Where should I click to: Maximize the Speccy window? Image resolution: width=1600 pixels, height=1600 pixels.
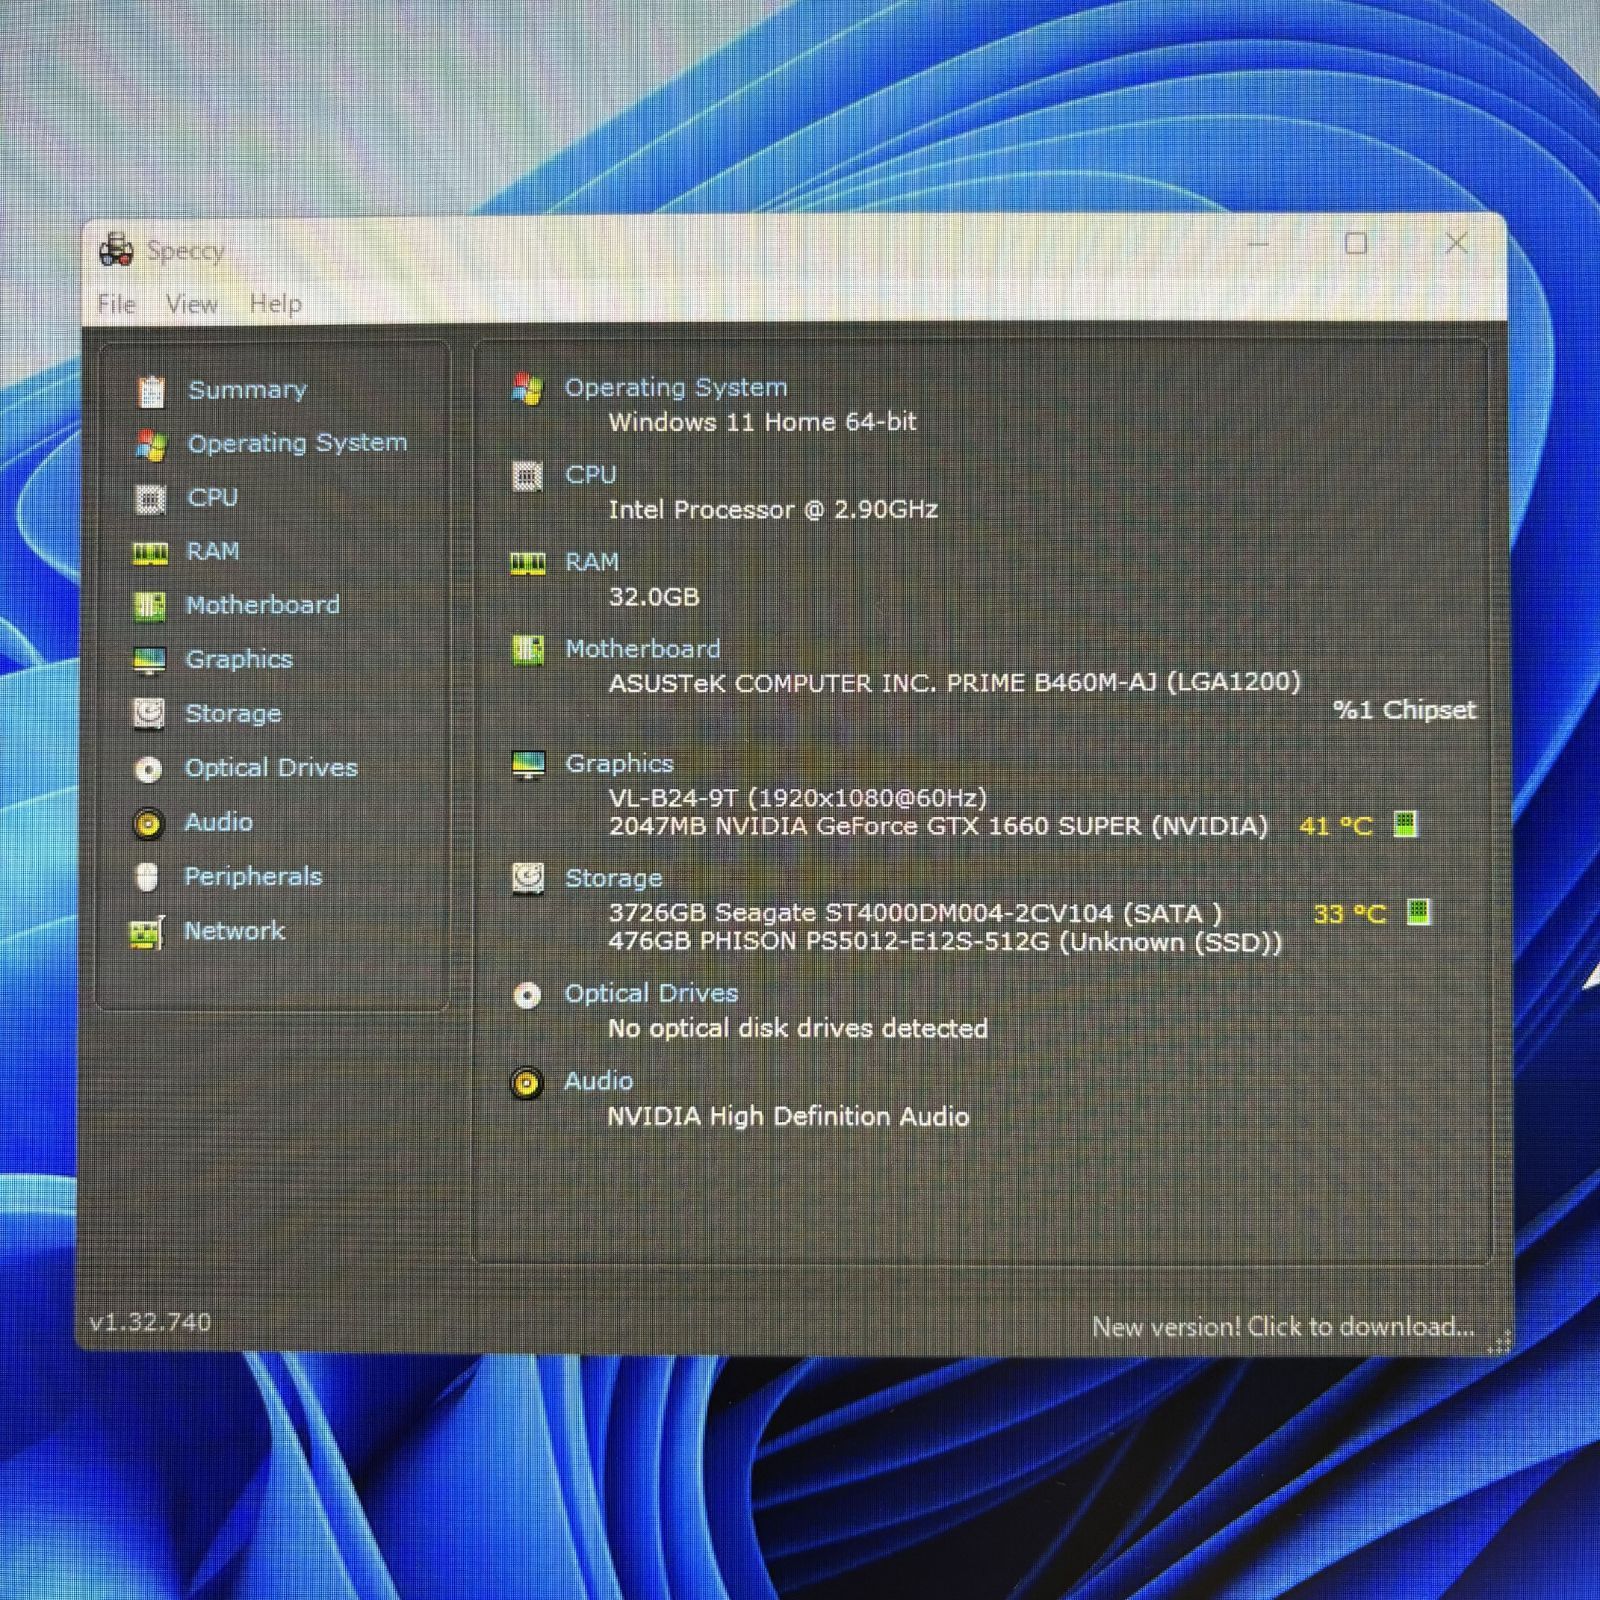(x=1355, y=244)
